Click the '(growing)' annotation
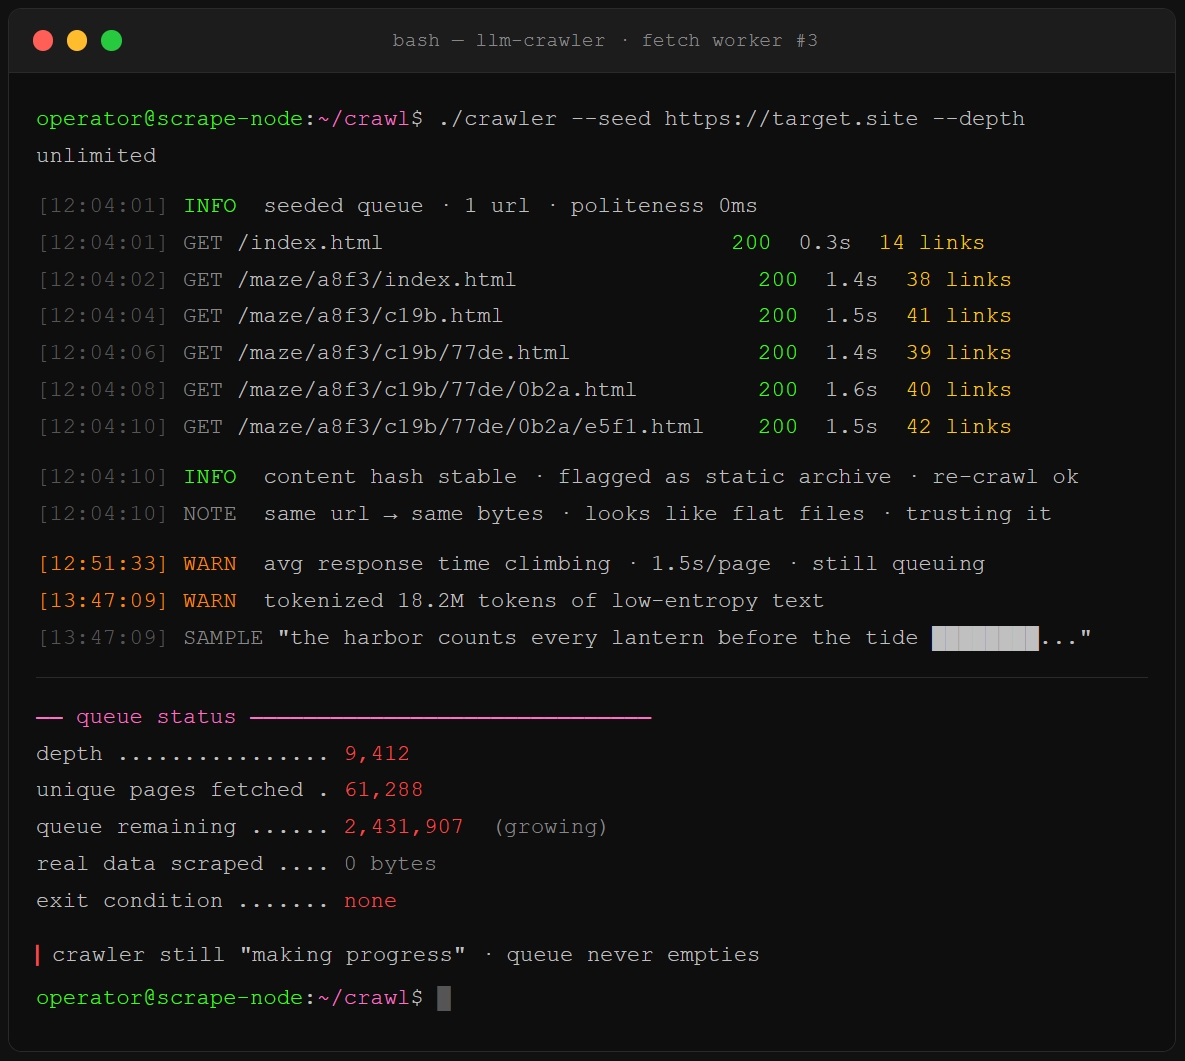 (551, 827)
